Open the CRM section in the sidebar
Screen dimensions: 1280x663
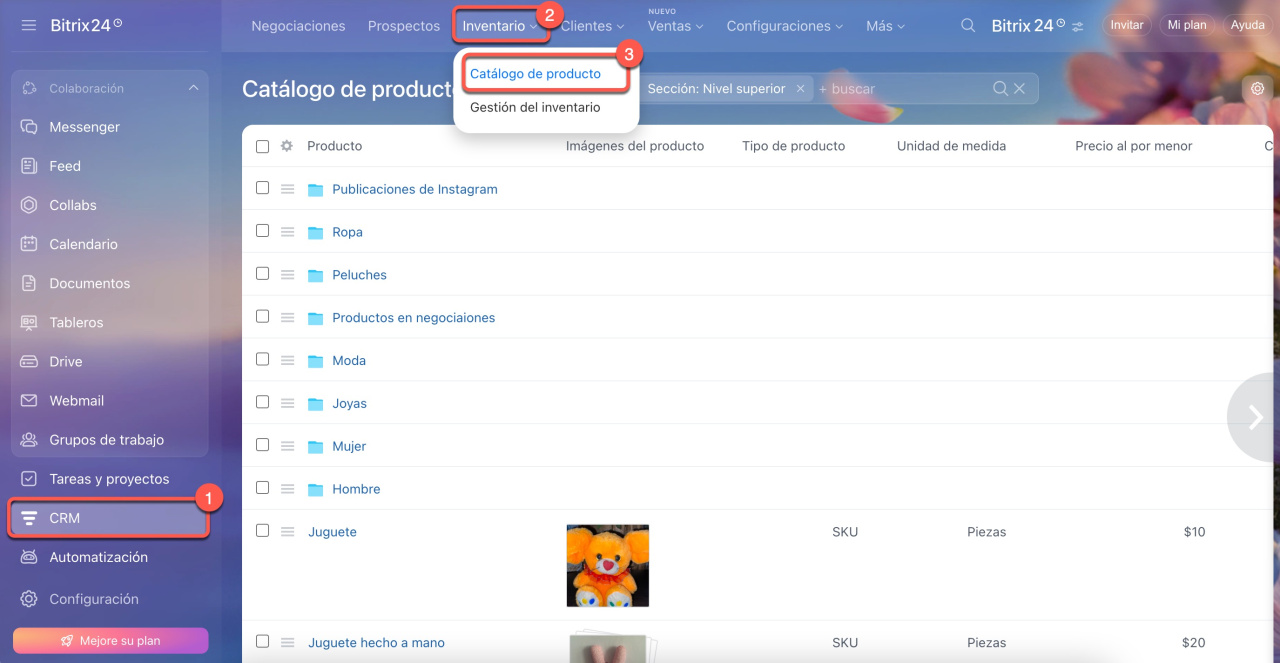[x=110, y=518]
